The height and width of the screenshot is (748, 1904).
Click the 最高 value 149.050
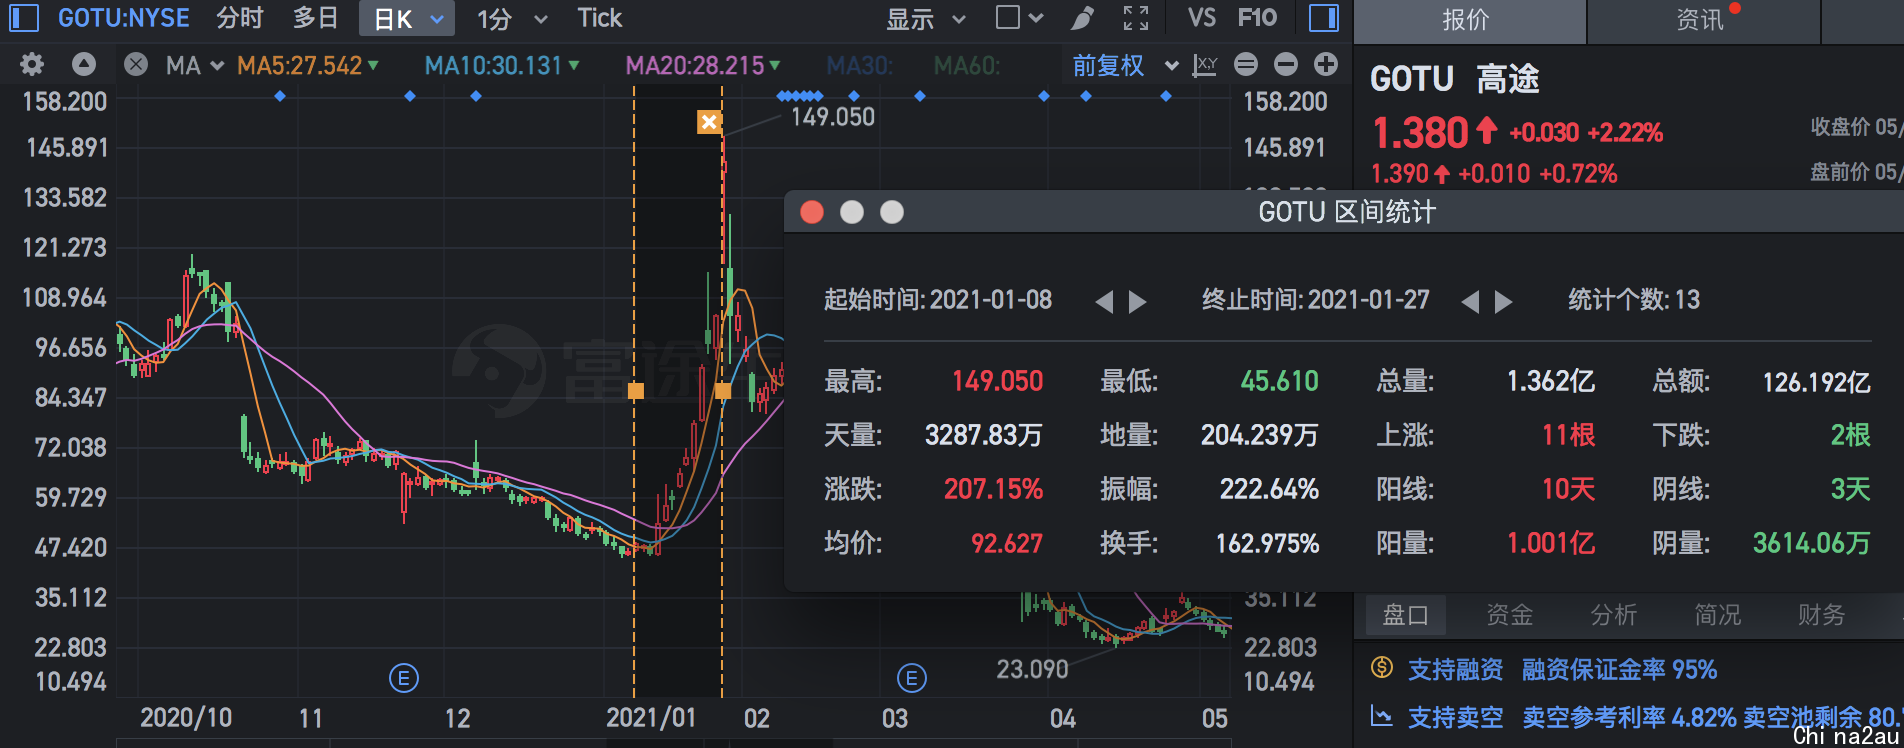(x=997, y=381)
